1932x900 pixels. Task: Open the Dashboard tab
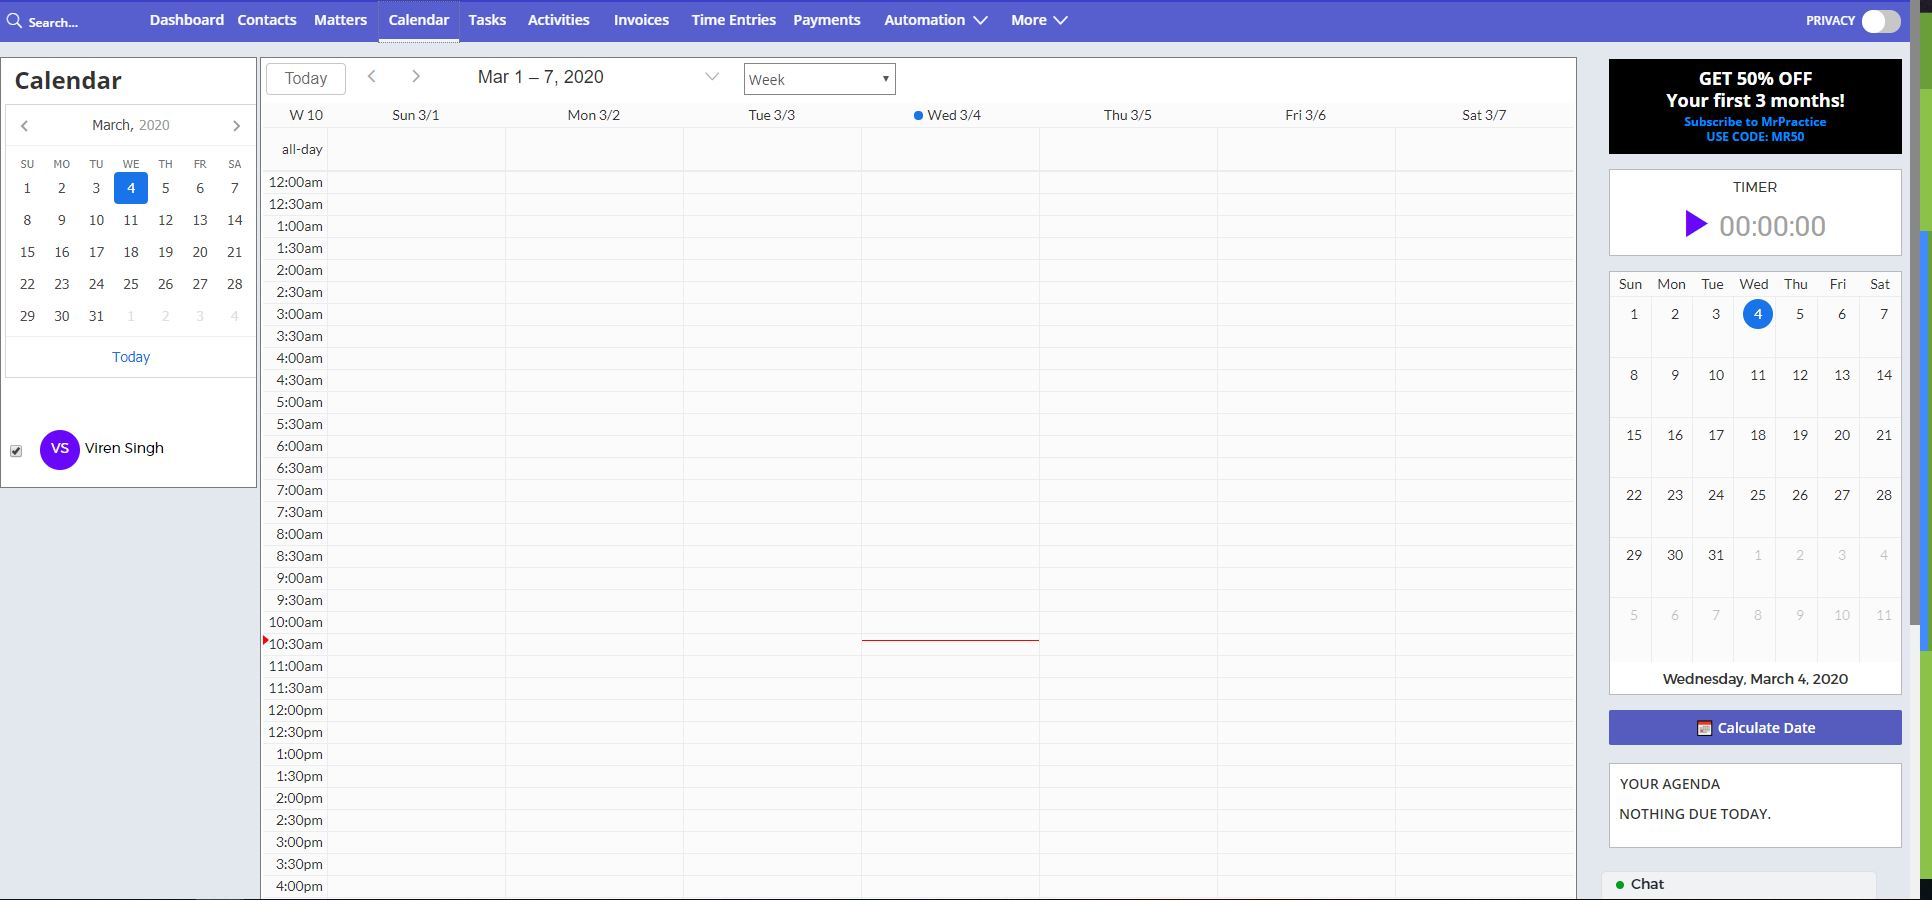(187, 20)
